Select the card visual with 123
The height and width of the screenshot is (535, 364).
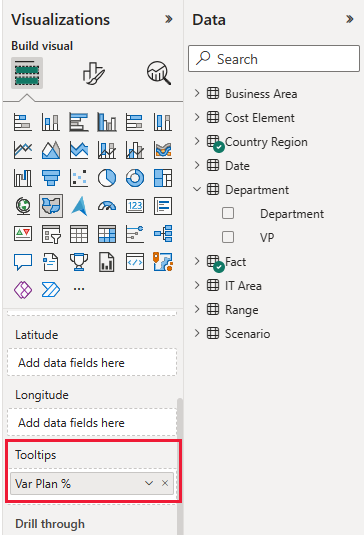coord(135,206)
